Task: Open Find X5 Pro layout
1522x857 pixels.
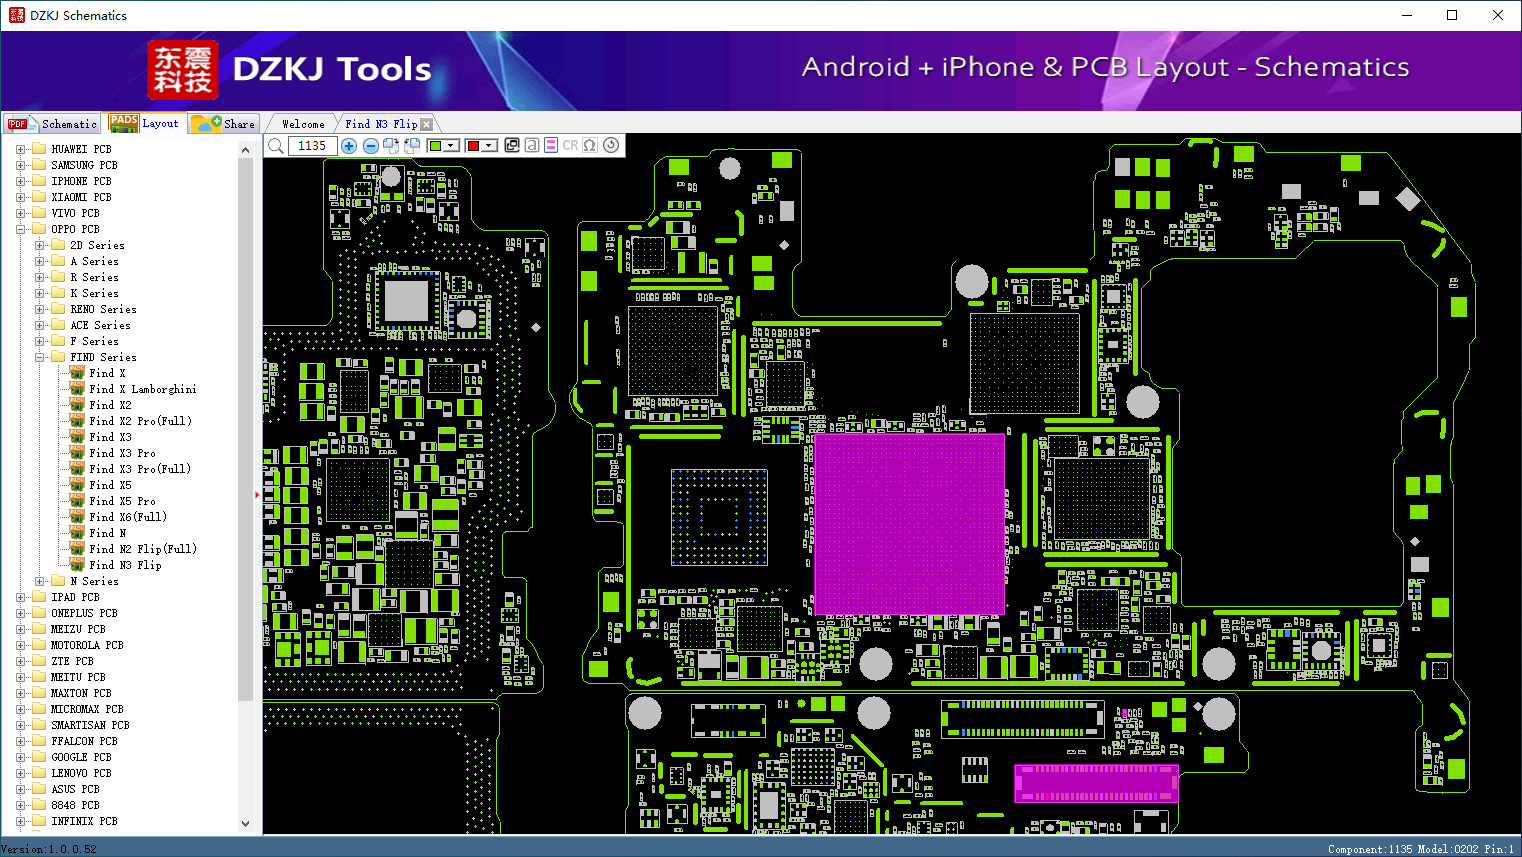Action: 122,501
